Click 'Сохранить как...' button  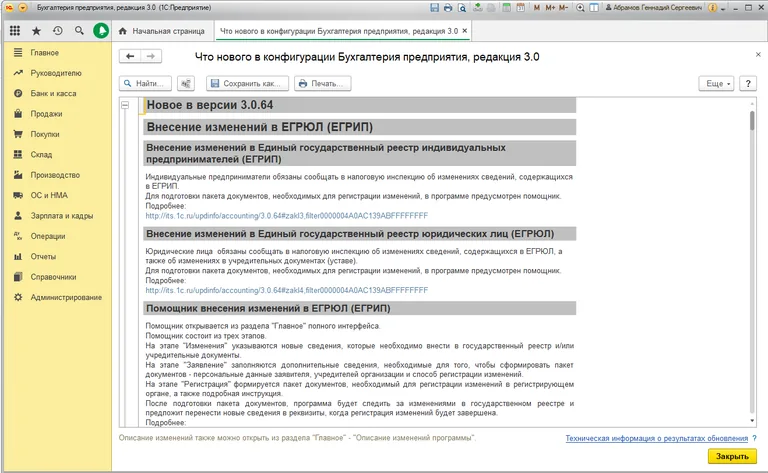248,84
